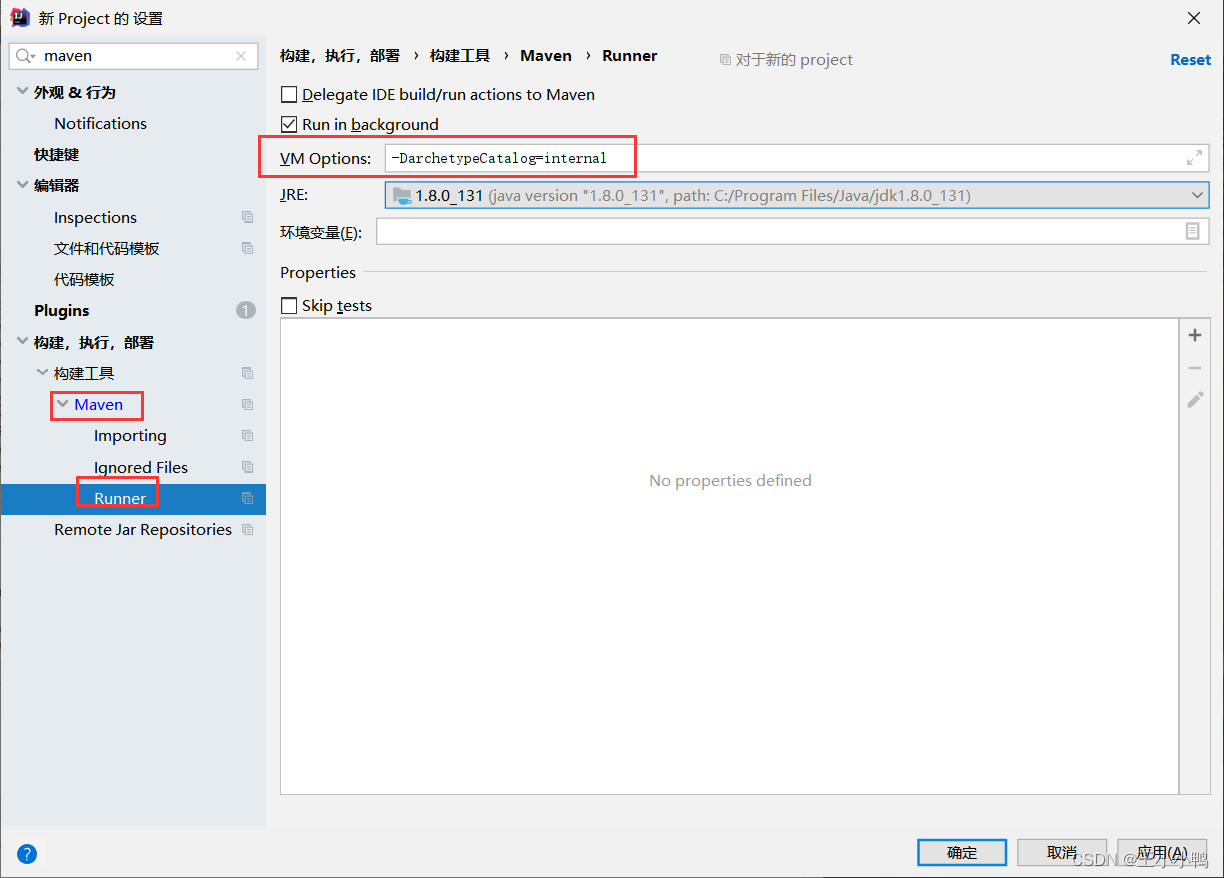Open 文件和代码模板 settings page
Screen dimensions: 1224x878
tap(107, 248)
